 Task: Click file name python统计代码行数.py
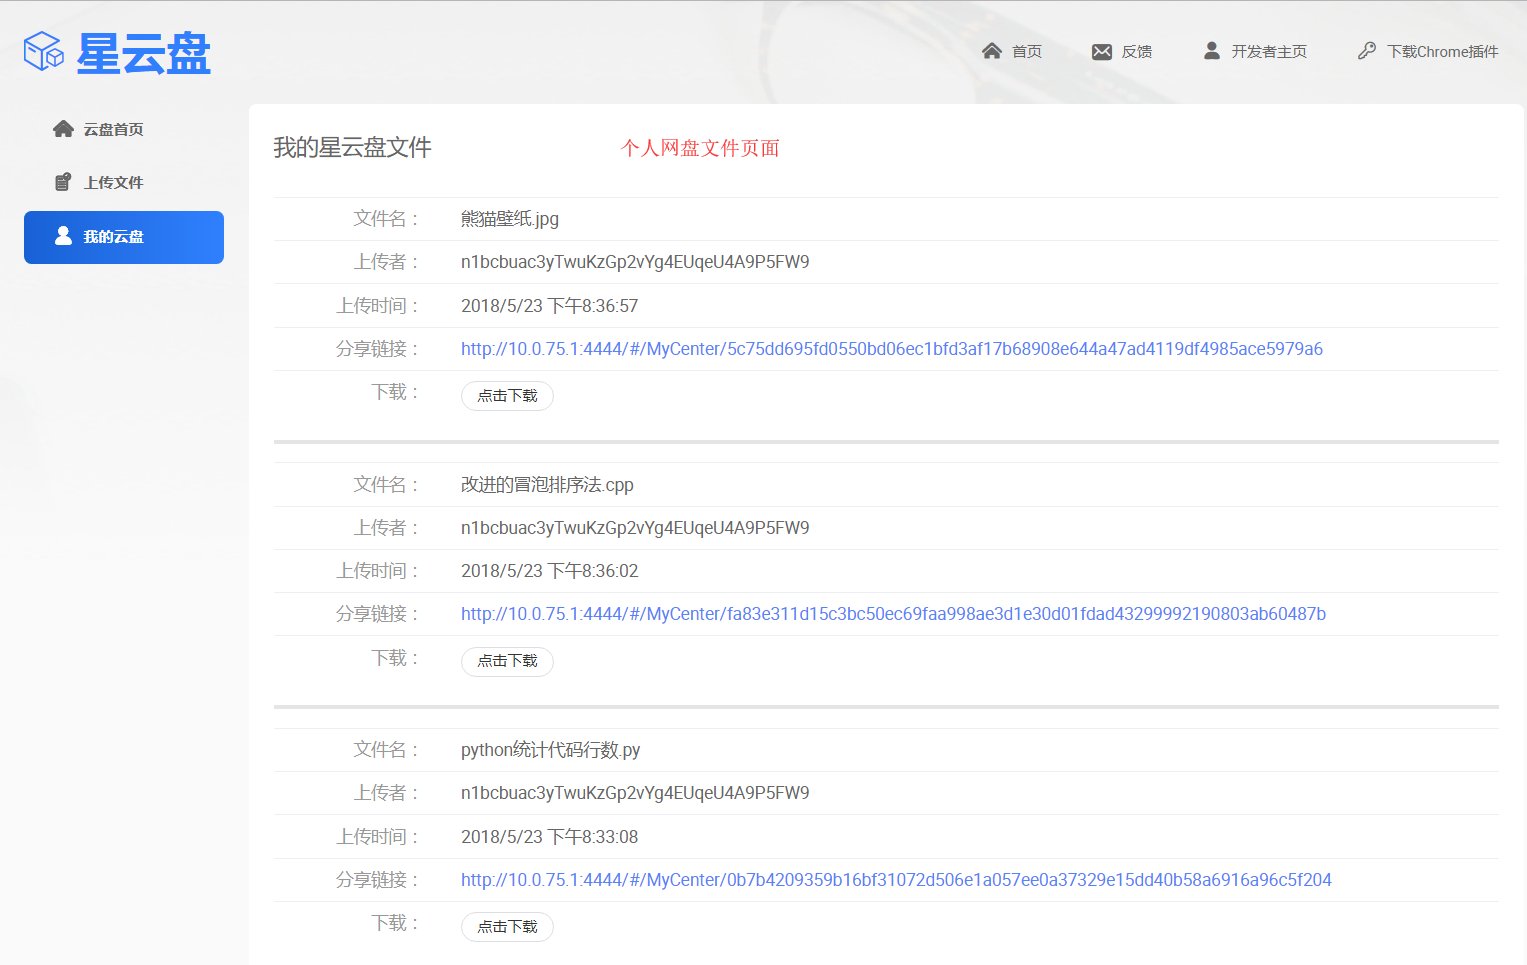tap(550, 750)
